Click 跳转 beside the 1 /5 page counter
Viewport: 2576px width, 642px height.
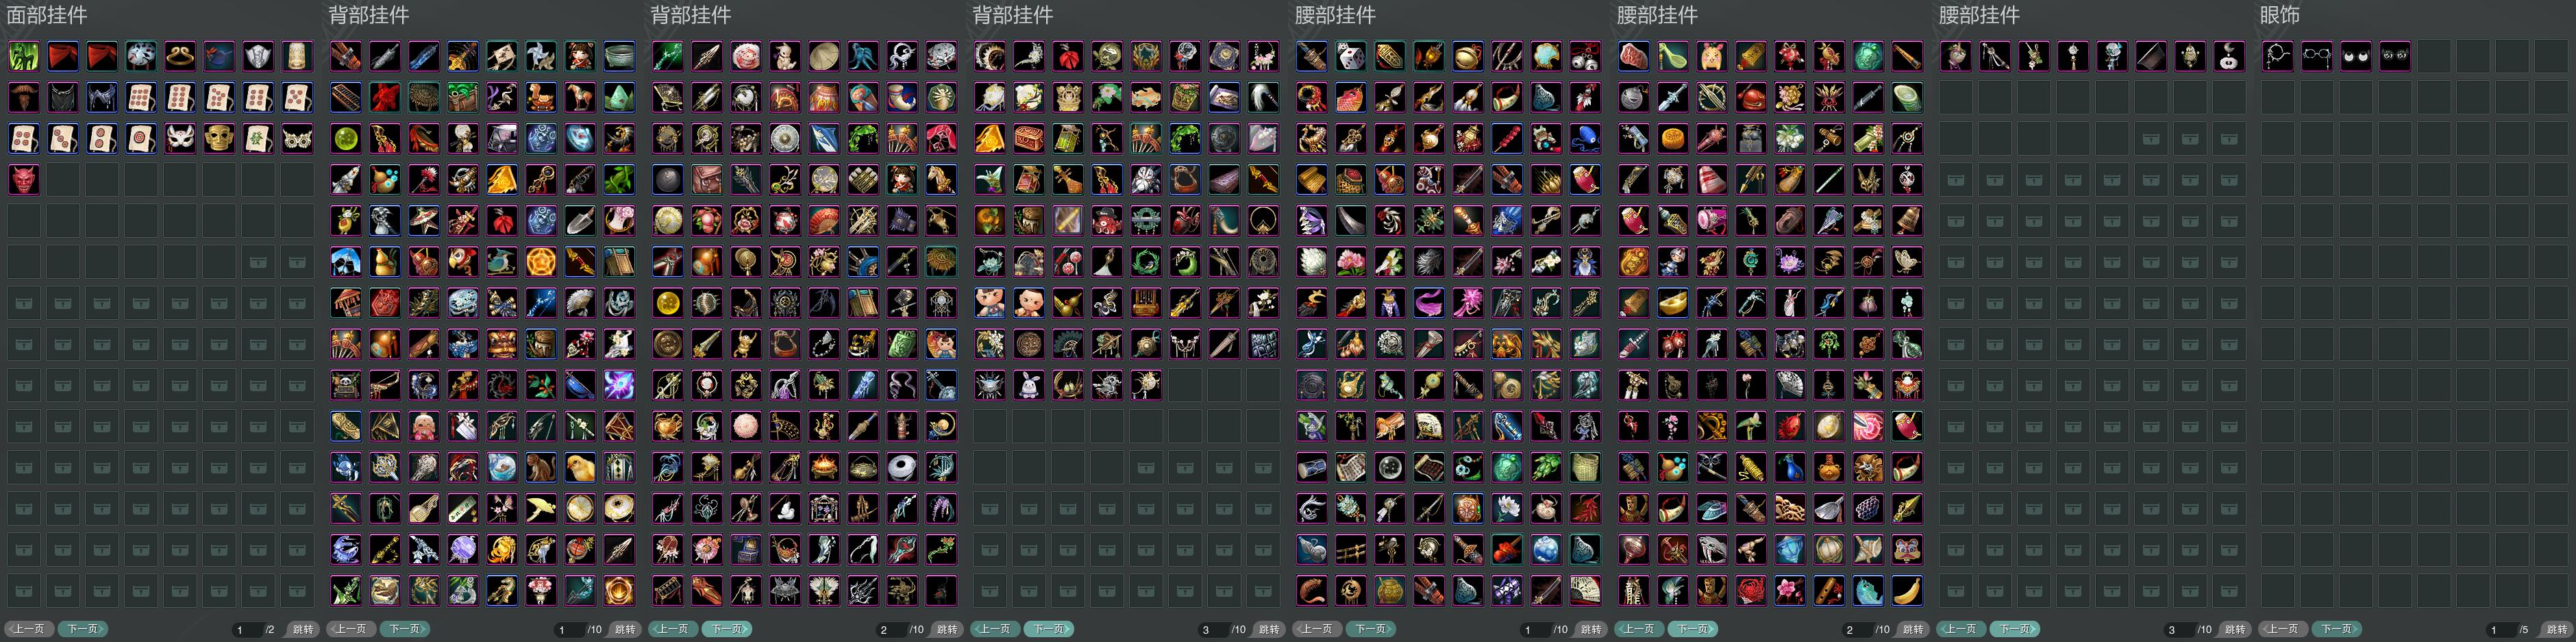(2557, 629)
